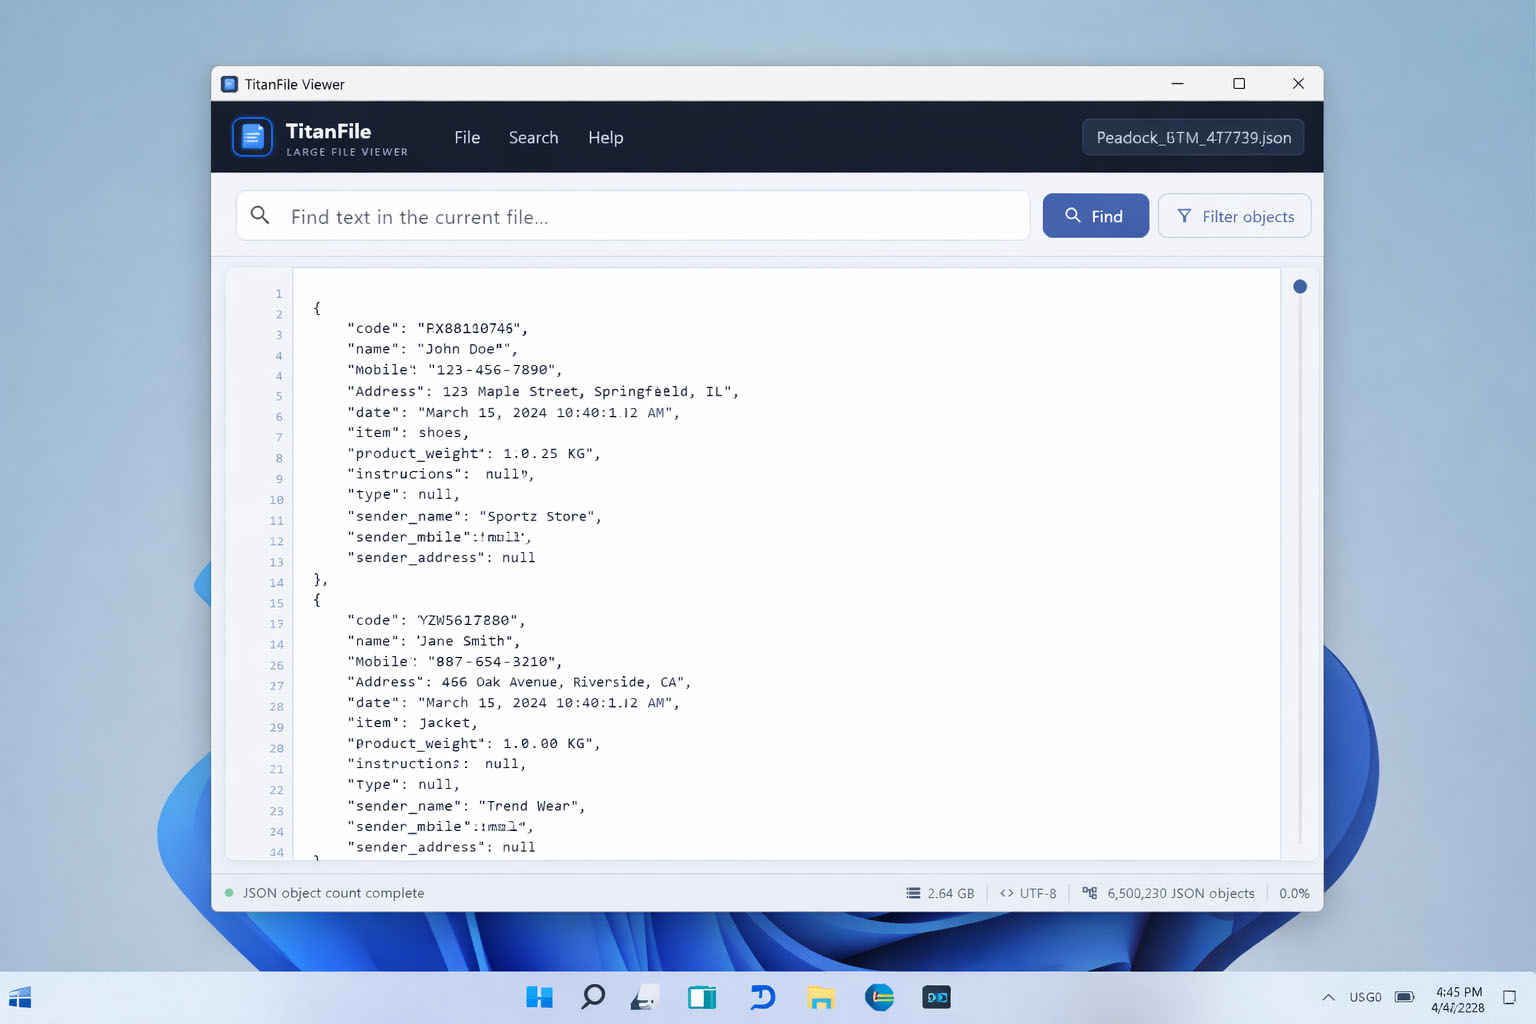The height and width of the screenshot is (1024, 1536).
Task: Select the "Trend Wear" sender name line
Action: click(x=466, y=806)
